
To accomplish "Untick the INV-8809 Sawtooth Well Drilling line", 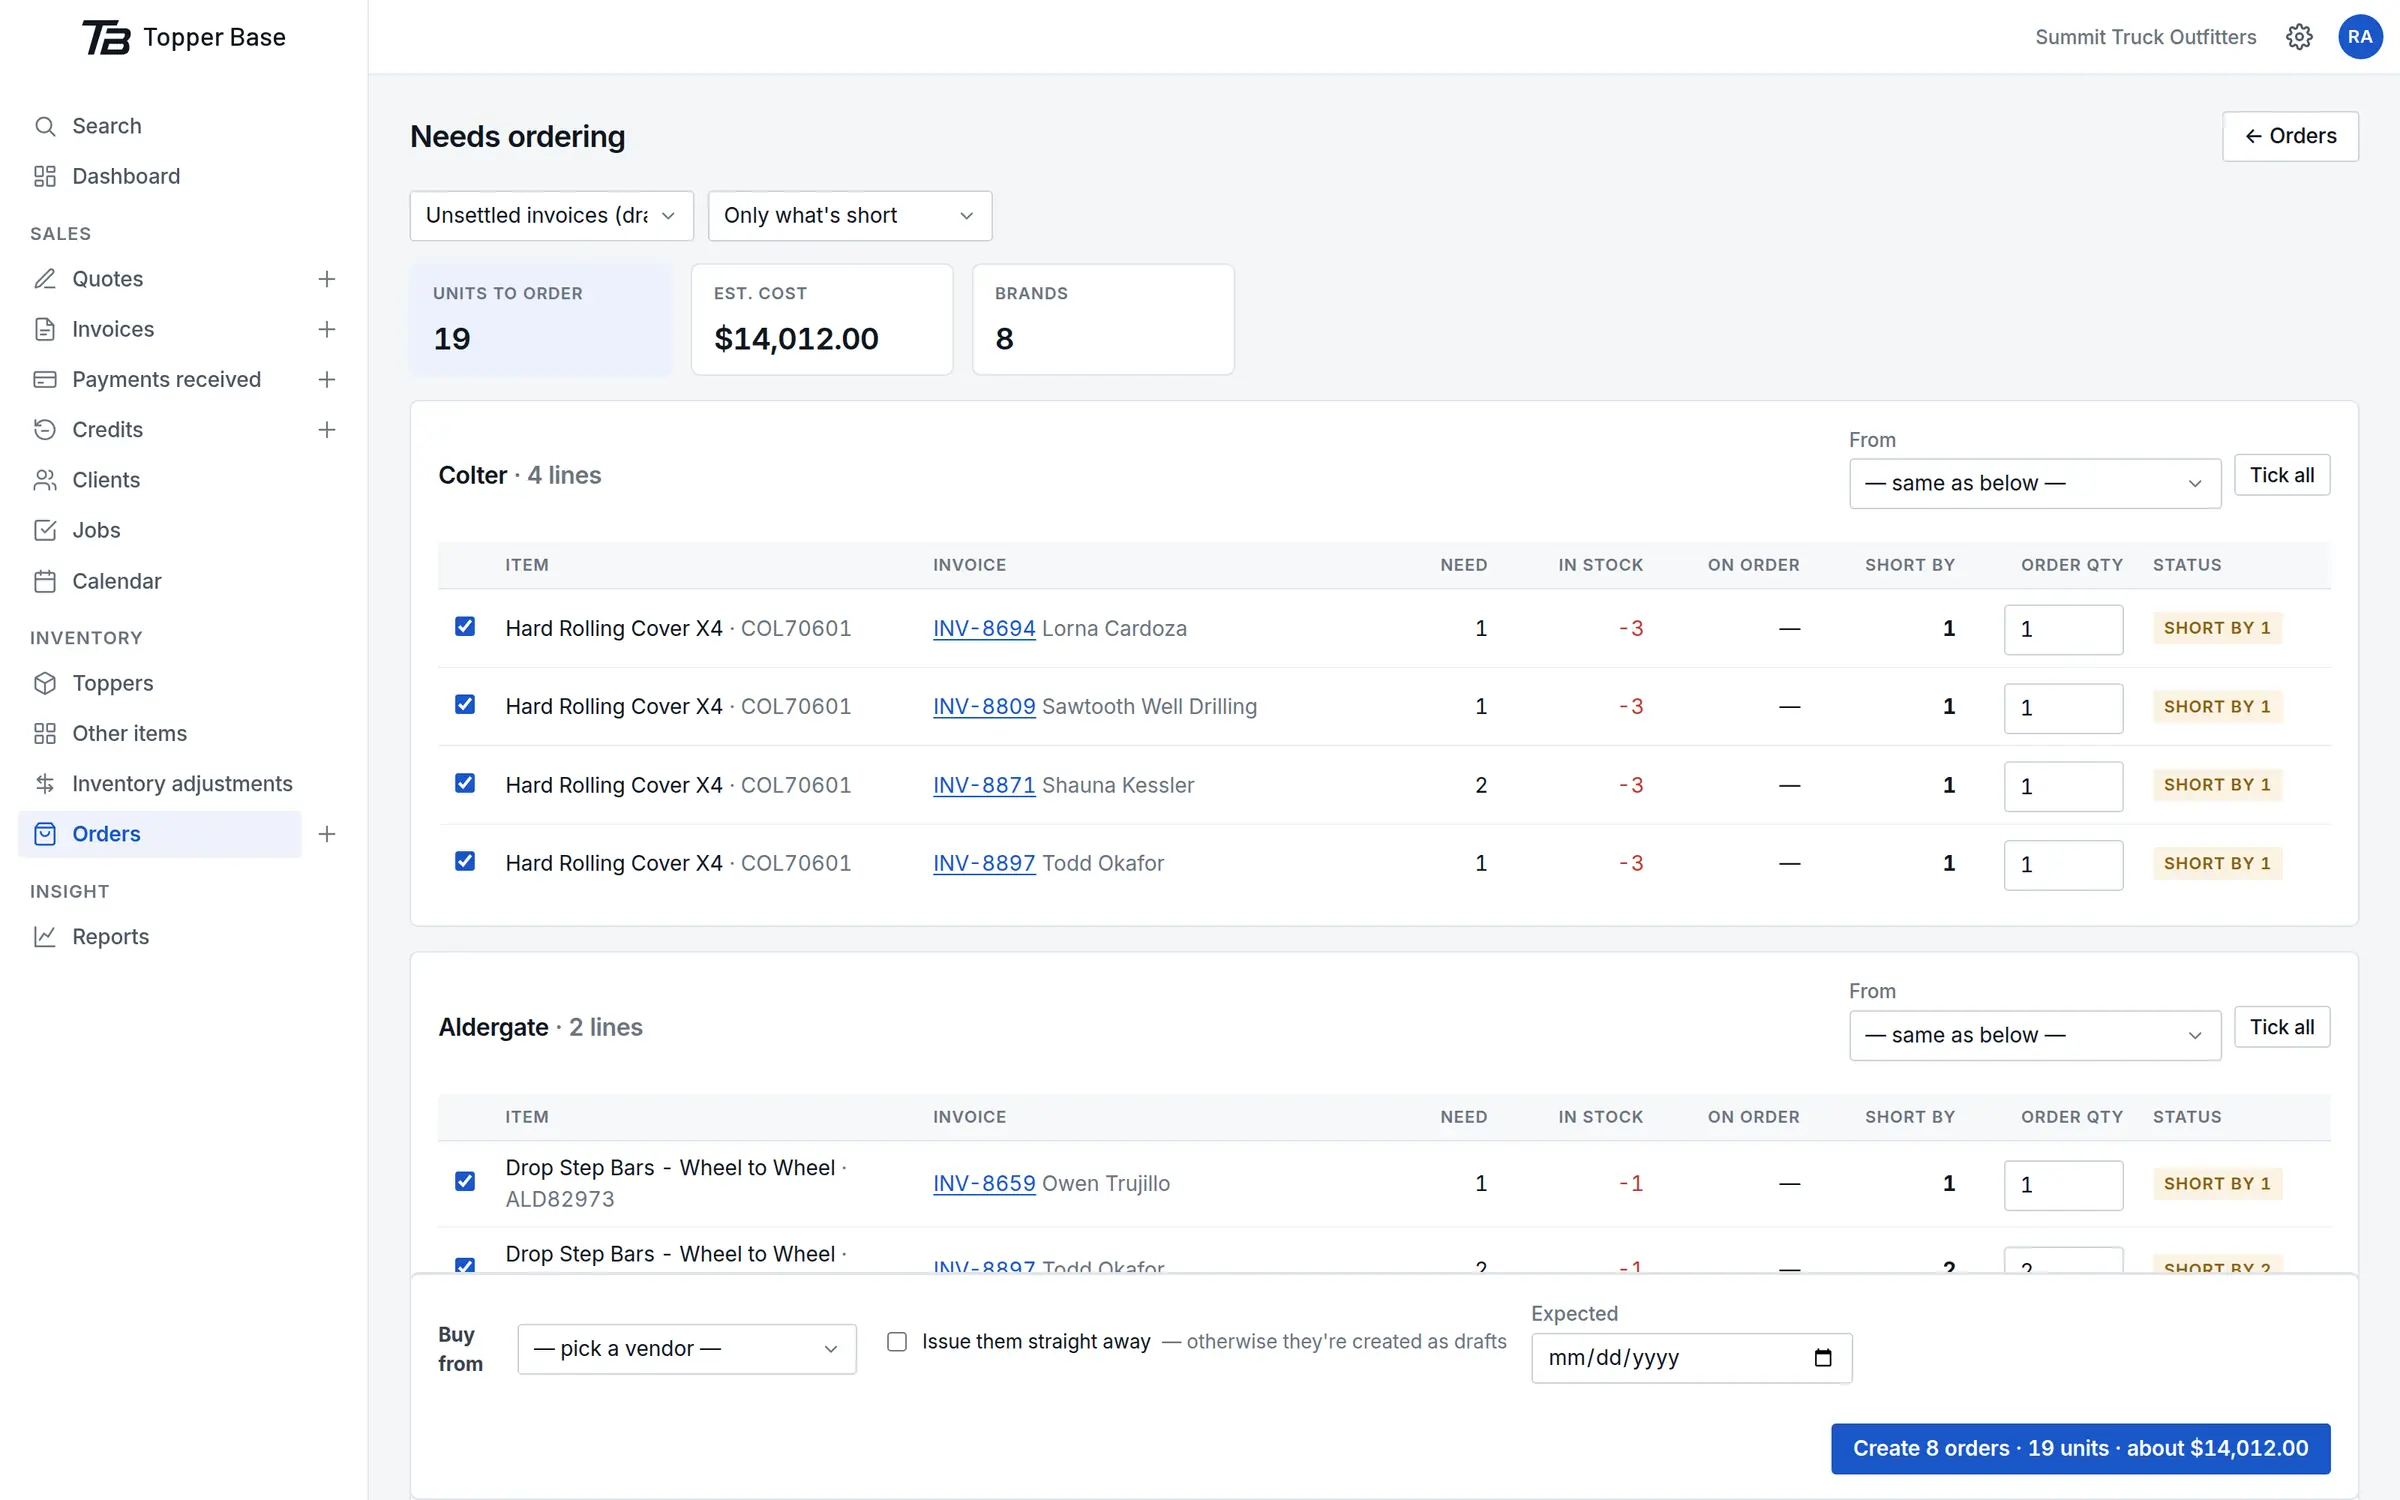I will pyautogui.click(x=465, y=705).
